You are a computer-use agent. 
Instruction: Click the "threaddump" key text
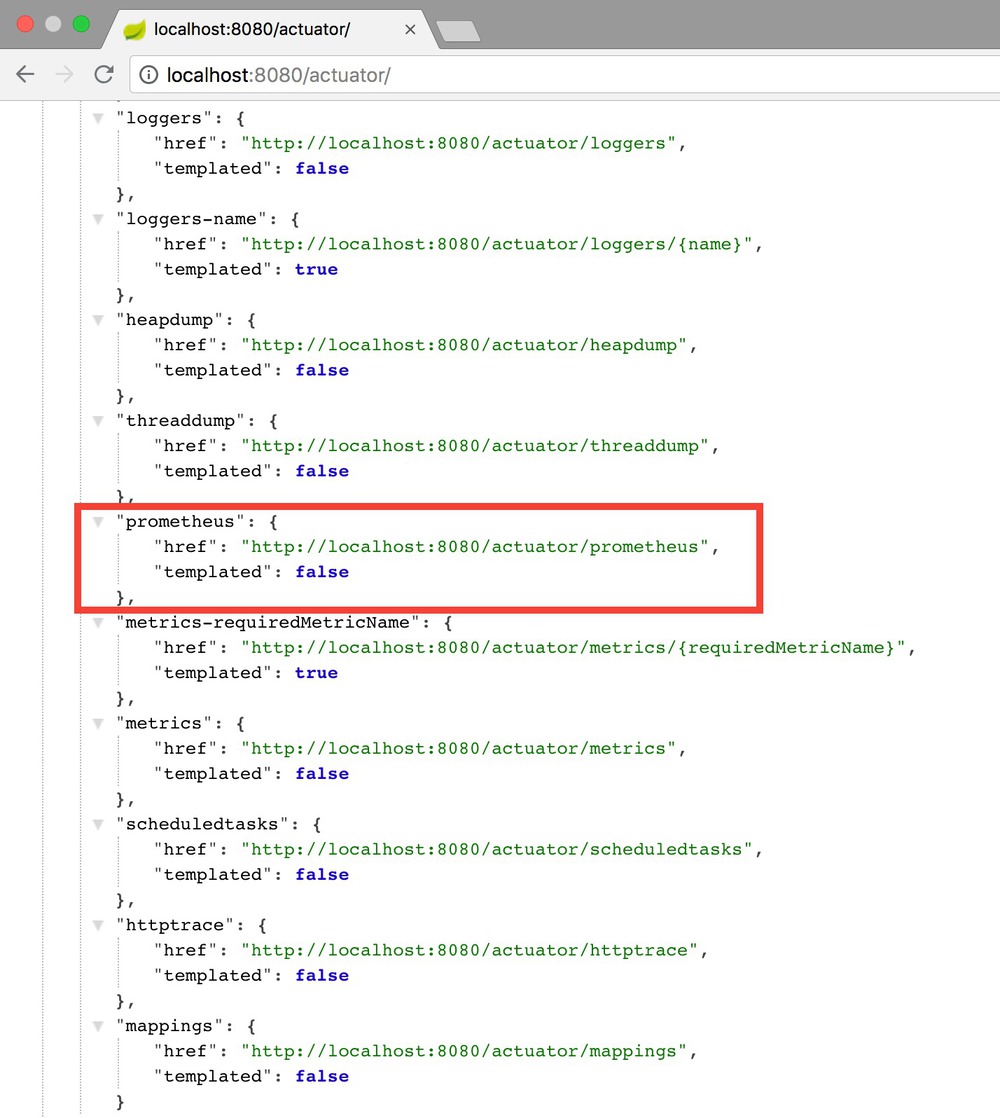pyautogui.click(x=180, y=421)
